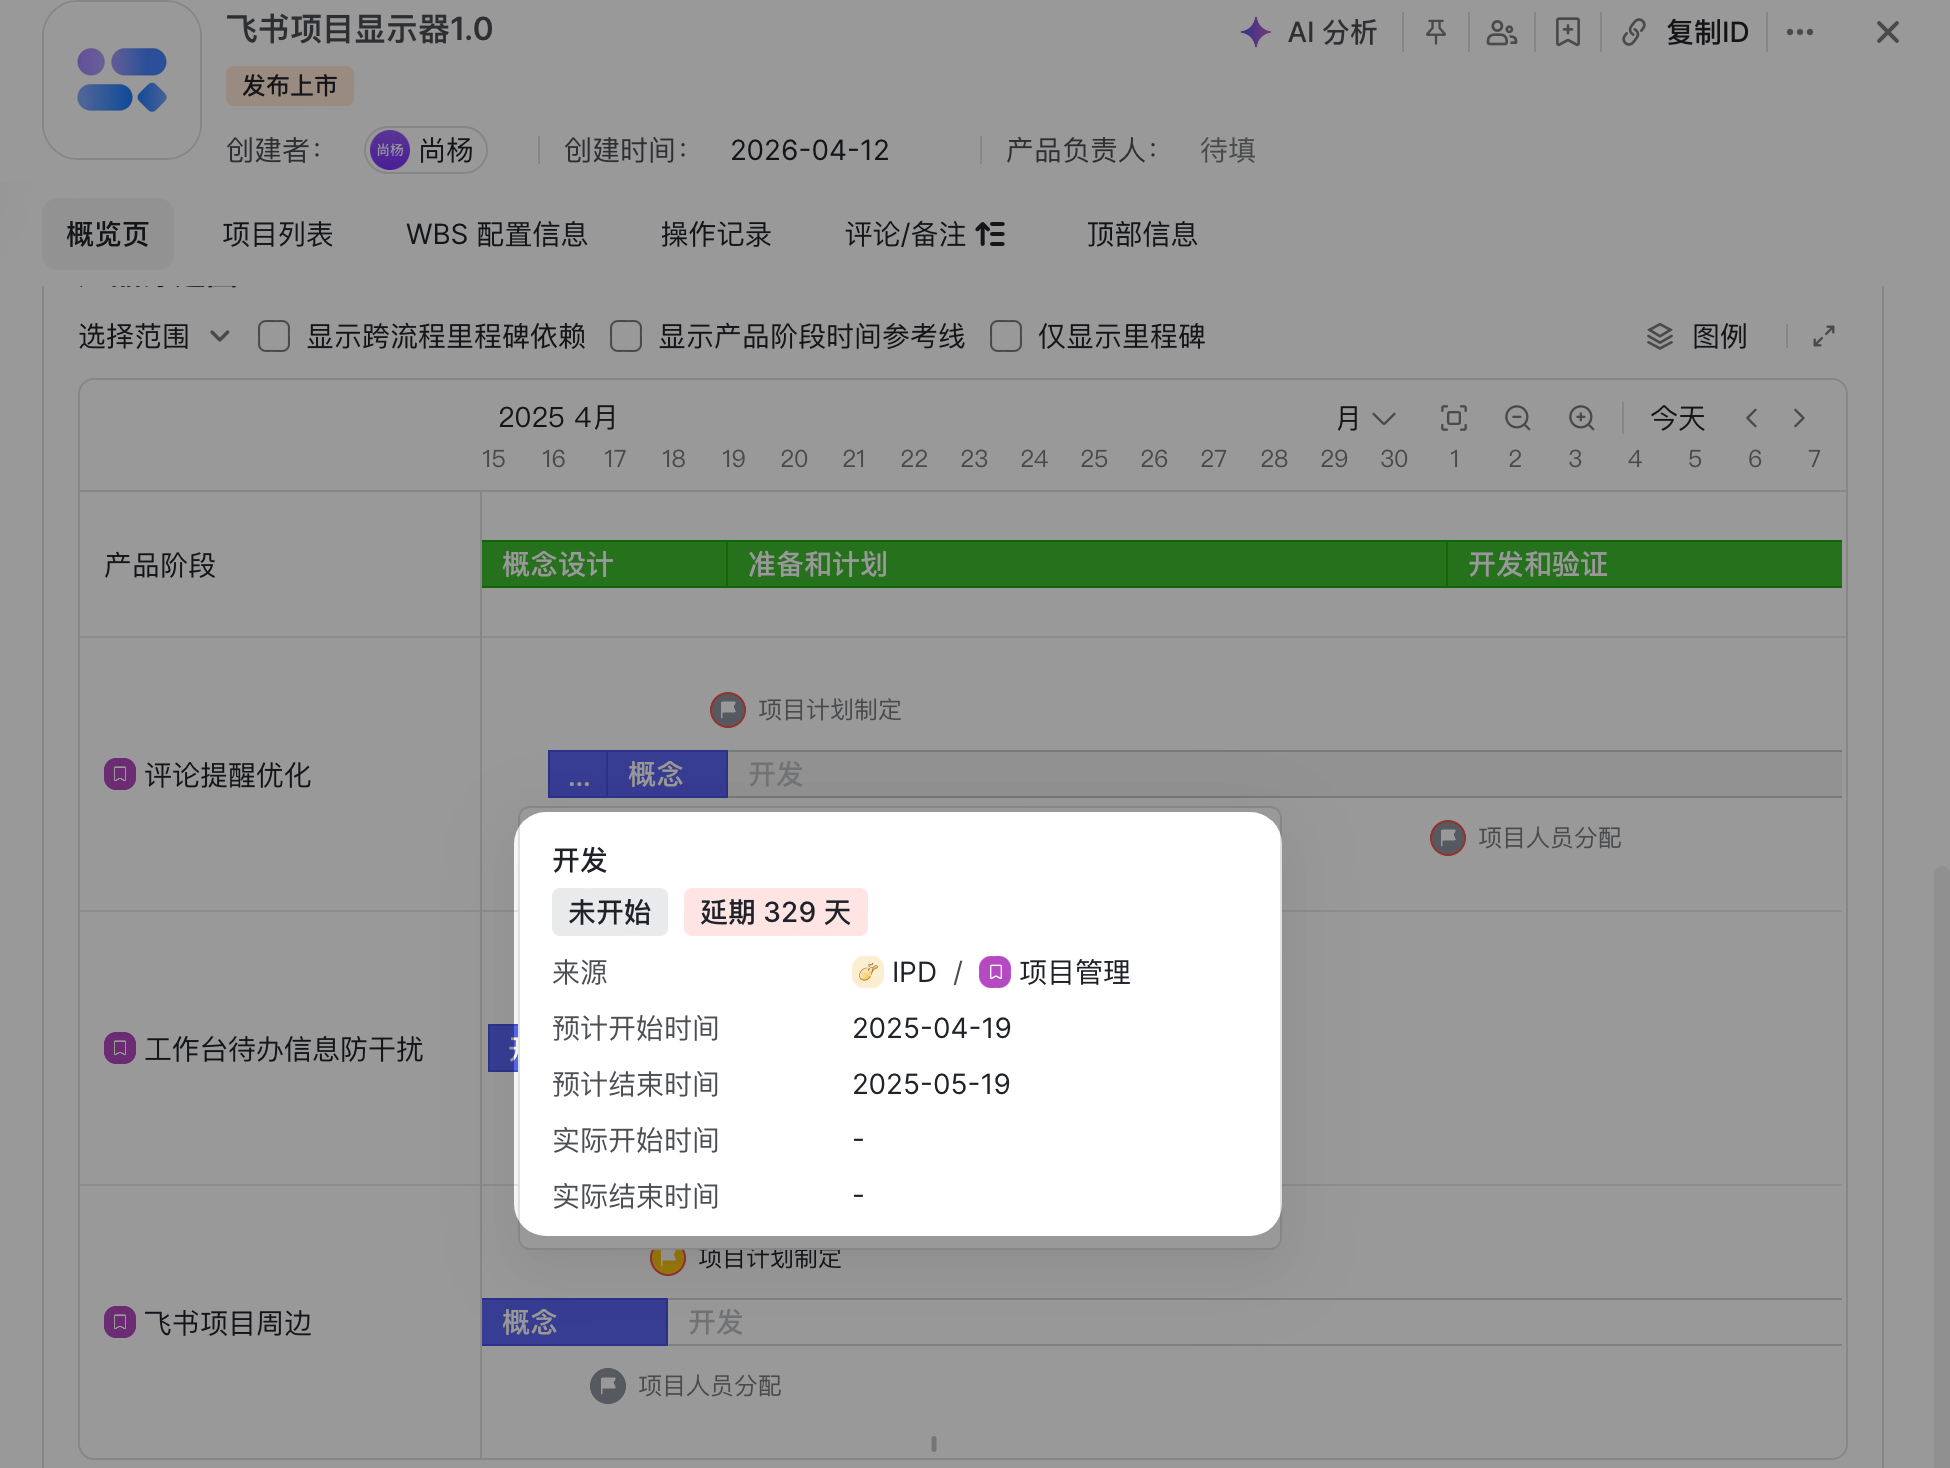Zoom out the timeline
The height and width of the screenshot is (1468, 1950).
tap(1518, 418)
